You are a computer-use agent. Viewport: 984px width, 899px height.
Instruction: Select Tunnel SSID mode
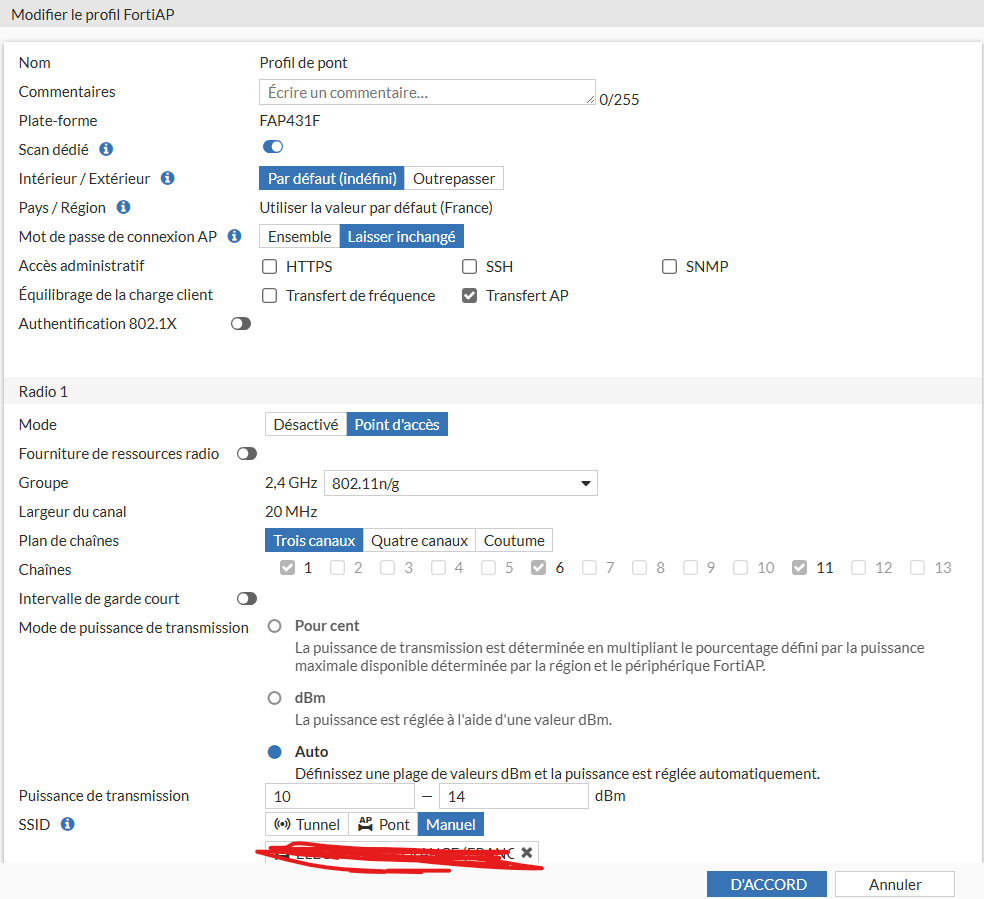306,824
